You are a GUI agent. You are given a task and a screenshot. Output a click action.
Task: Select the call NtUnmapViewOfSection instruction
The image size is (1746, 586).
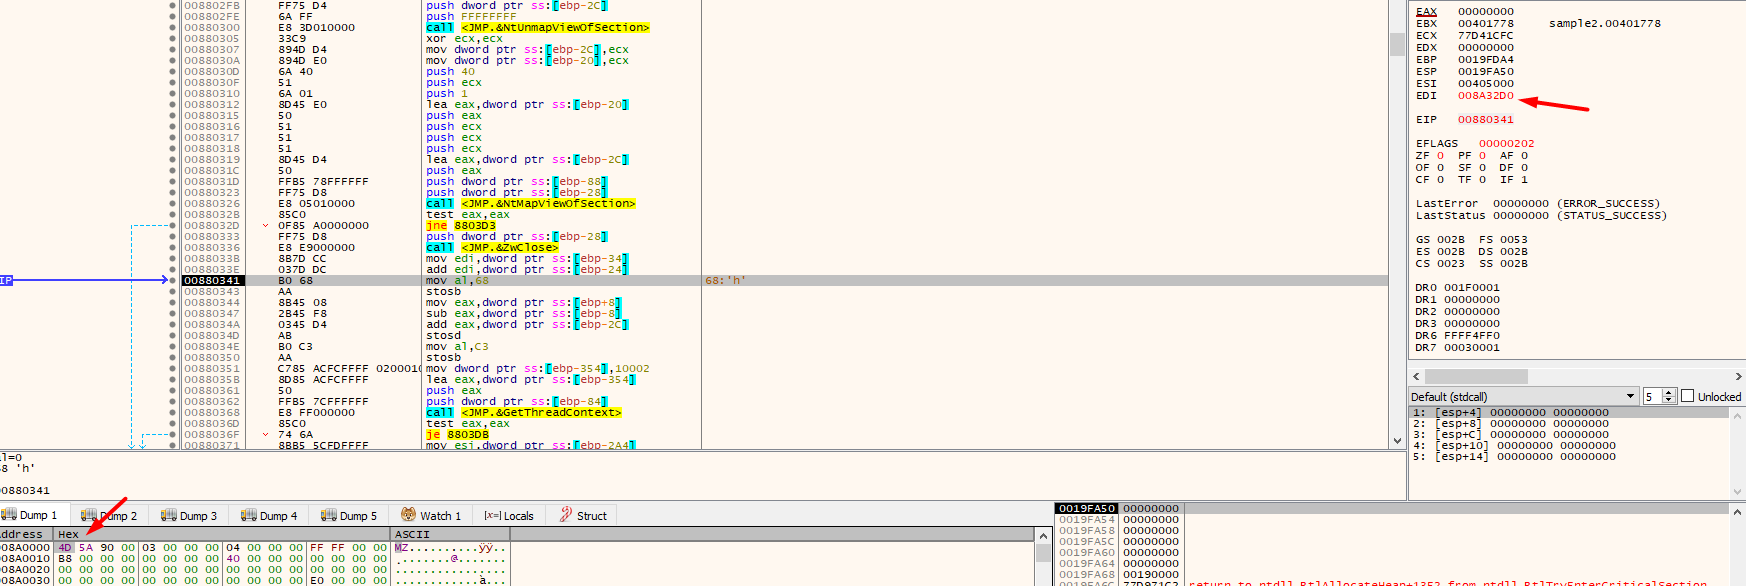pyautogui.click(x=538, y=27)
